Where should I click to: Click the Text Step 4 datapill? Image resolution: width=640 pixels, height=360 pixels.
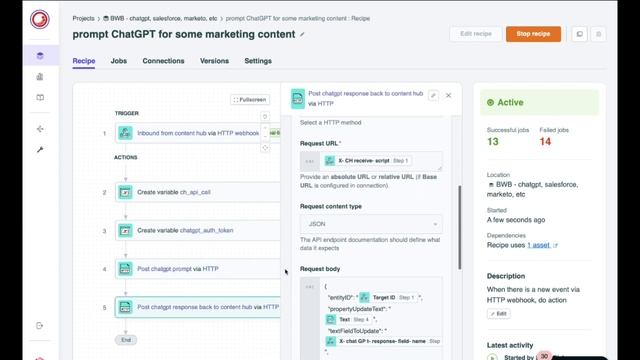click(348, 320)
